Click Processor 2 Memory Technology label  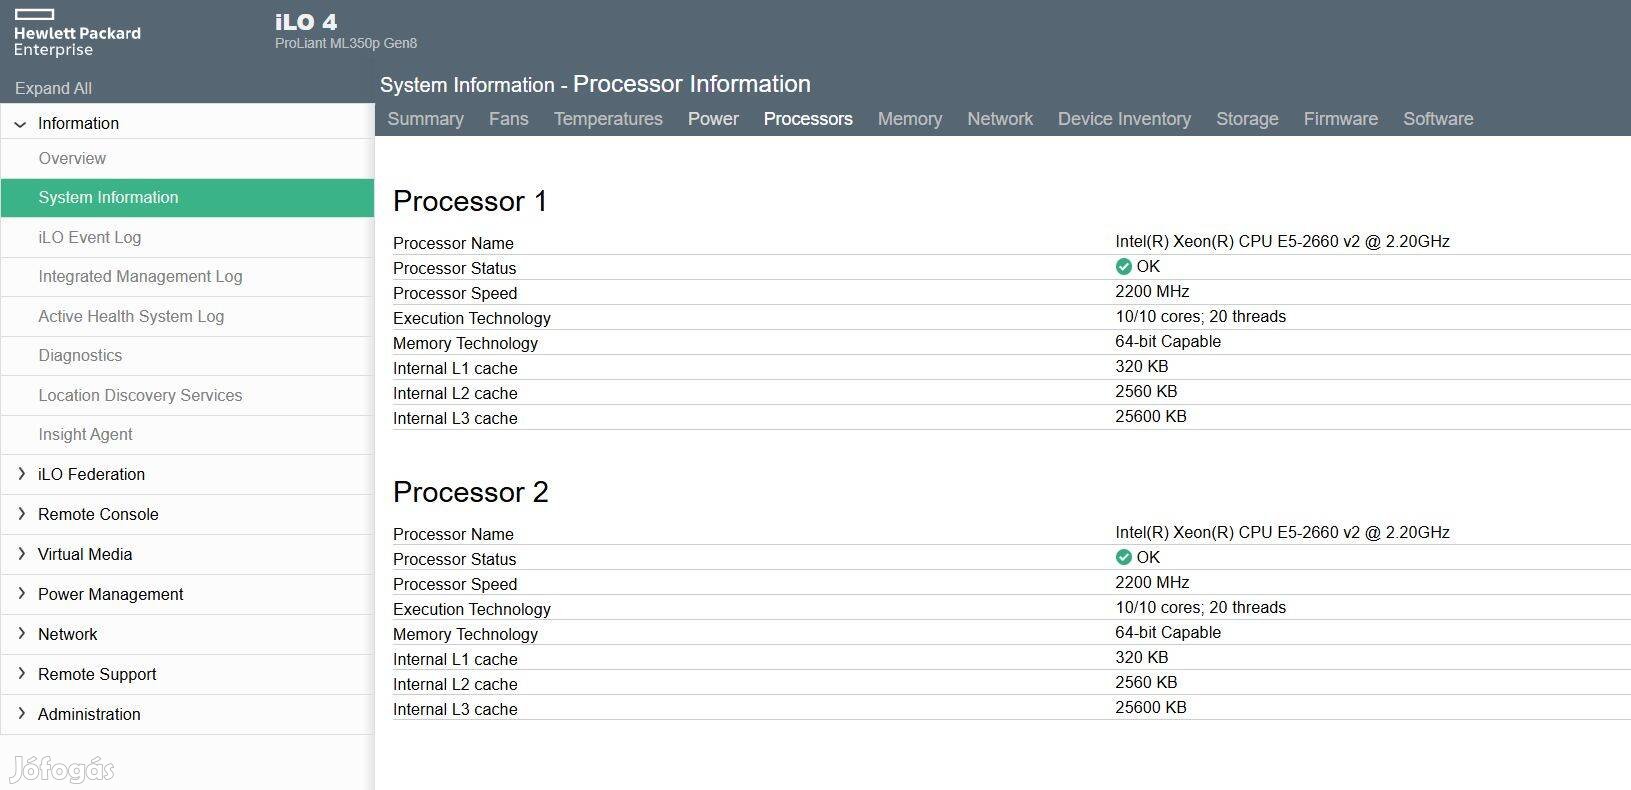click(x=465, y=634)
